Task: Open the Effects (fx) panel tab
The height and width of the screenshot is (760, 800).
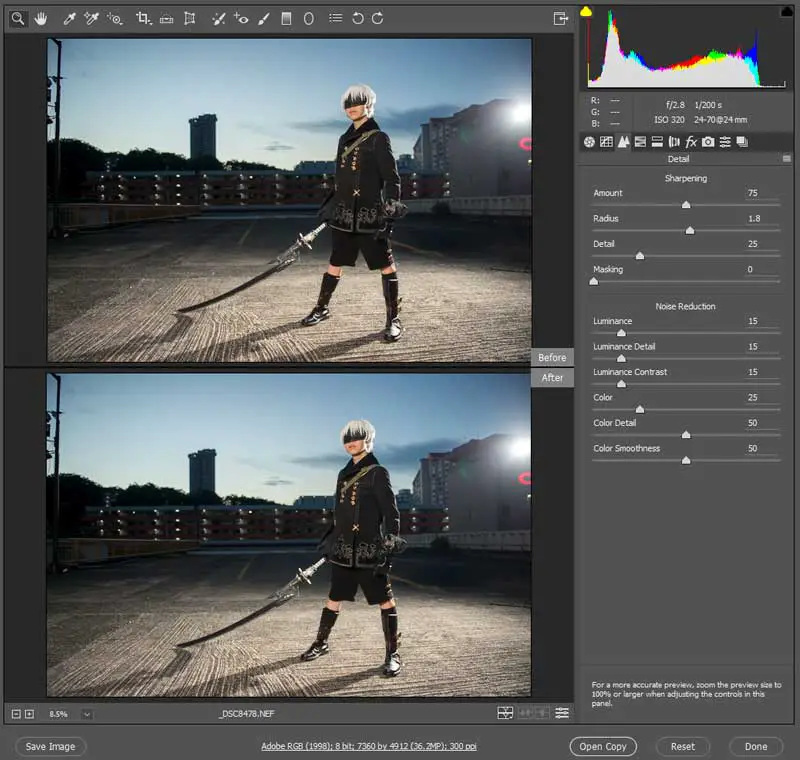Action: (x=691, y=142)
